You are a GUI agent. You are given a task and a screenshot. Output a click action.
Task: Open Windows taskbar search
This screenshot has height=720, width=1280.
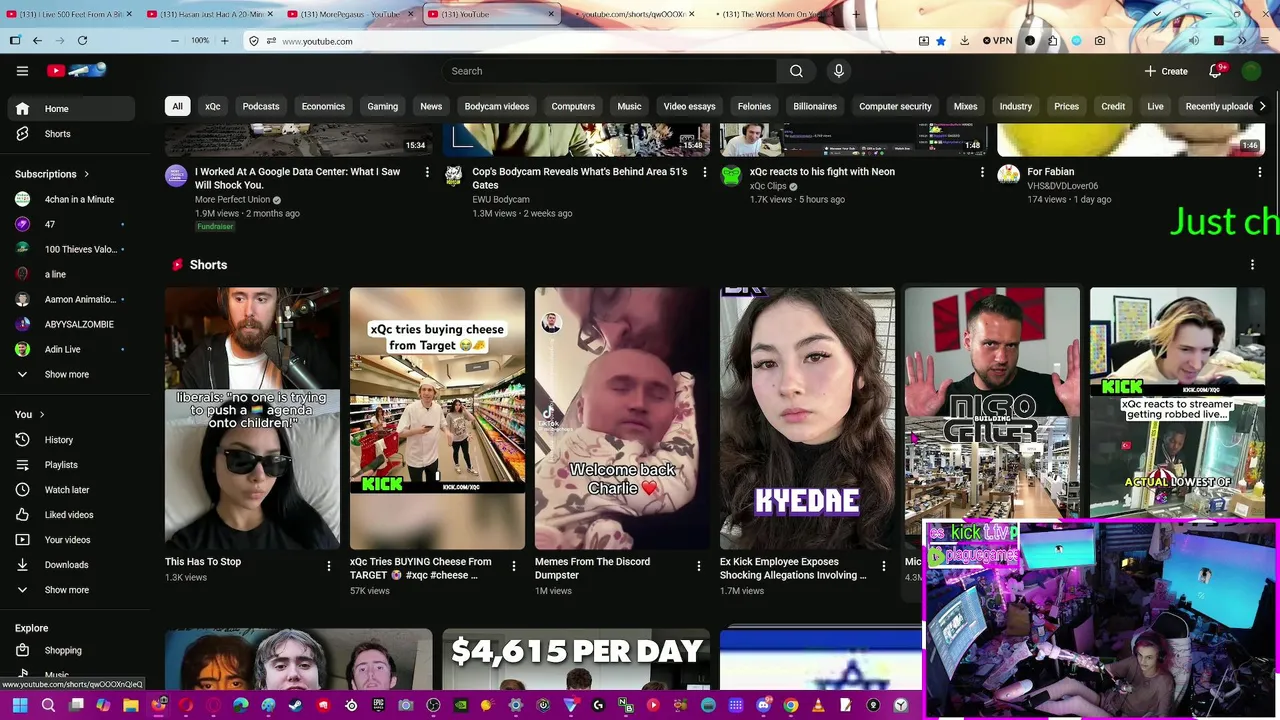point(48,706)
